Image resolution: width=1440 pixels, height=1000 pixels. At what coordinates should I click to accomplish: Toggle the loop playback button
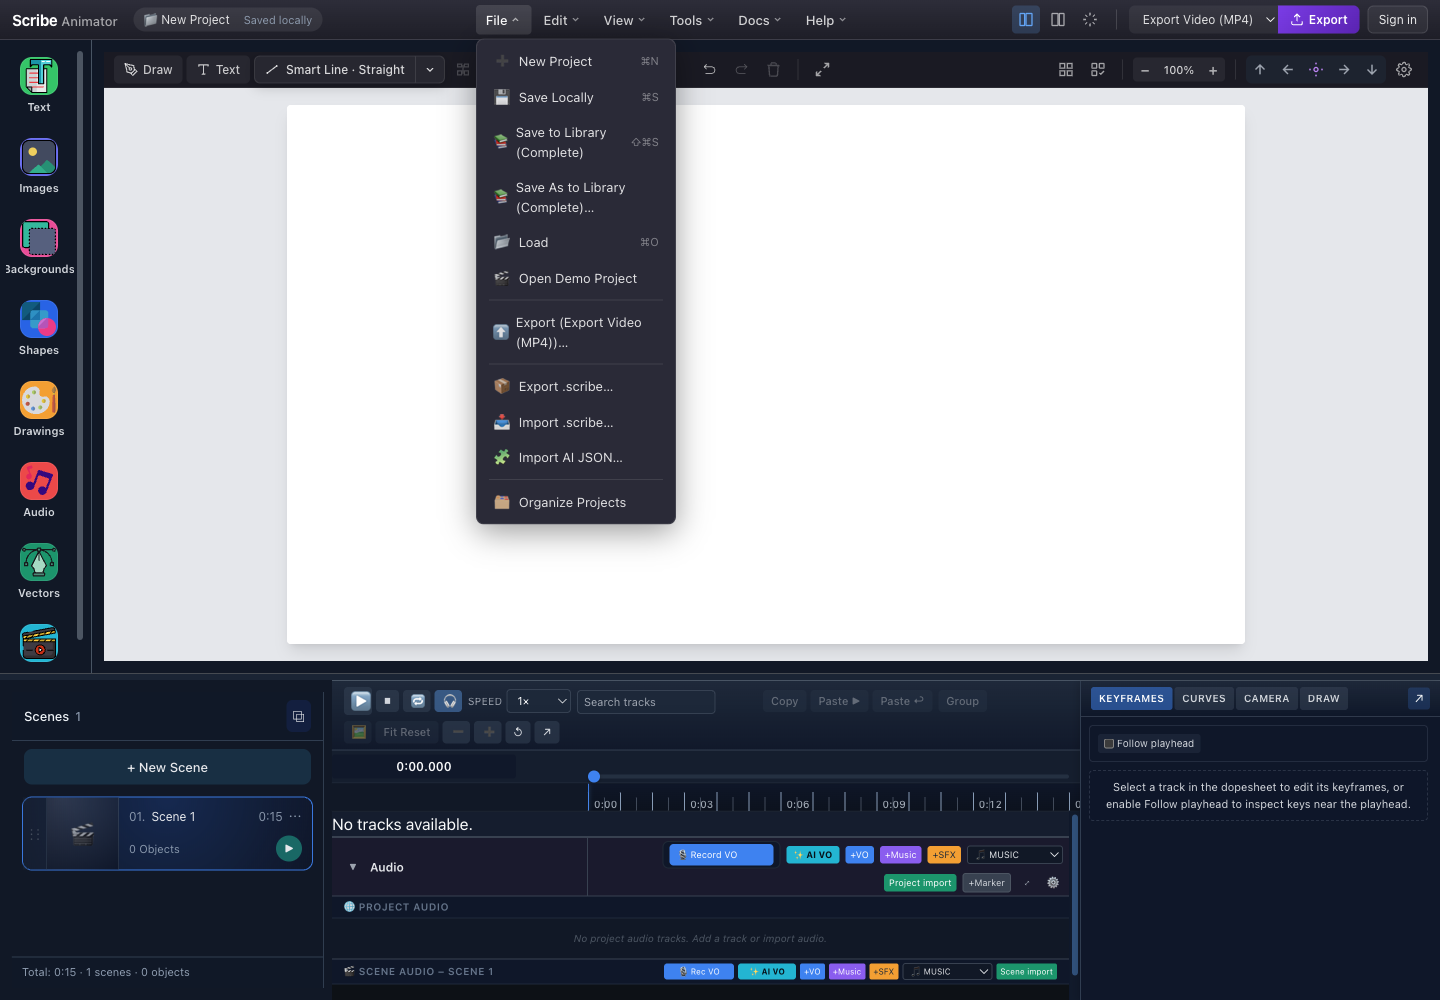418,701
